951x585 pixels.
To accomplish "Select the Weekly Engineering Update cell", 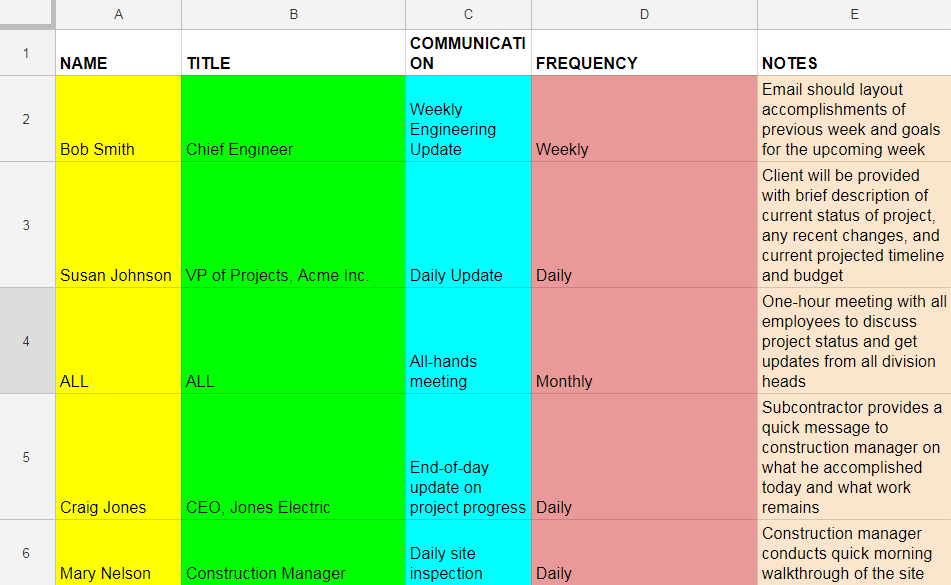I will click(467, 118).
